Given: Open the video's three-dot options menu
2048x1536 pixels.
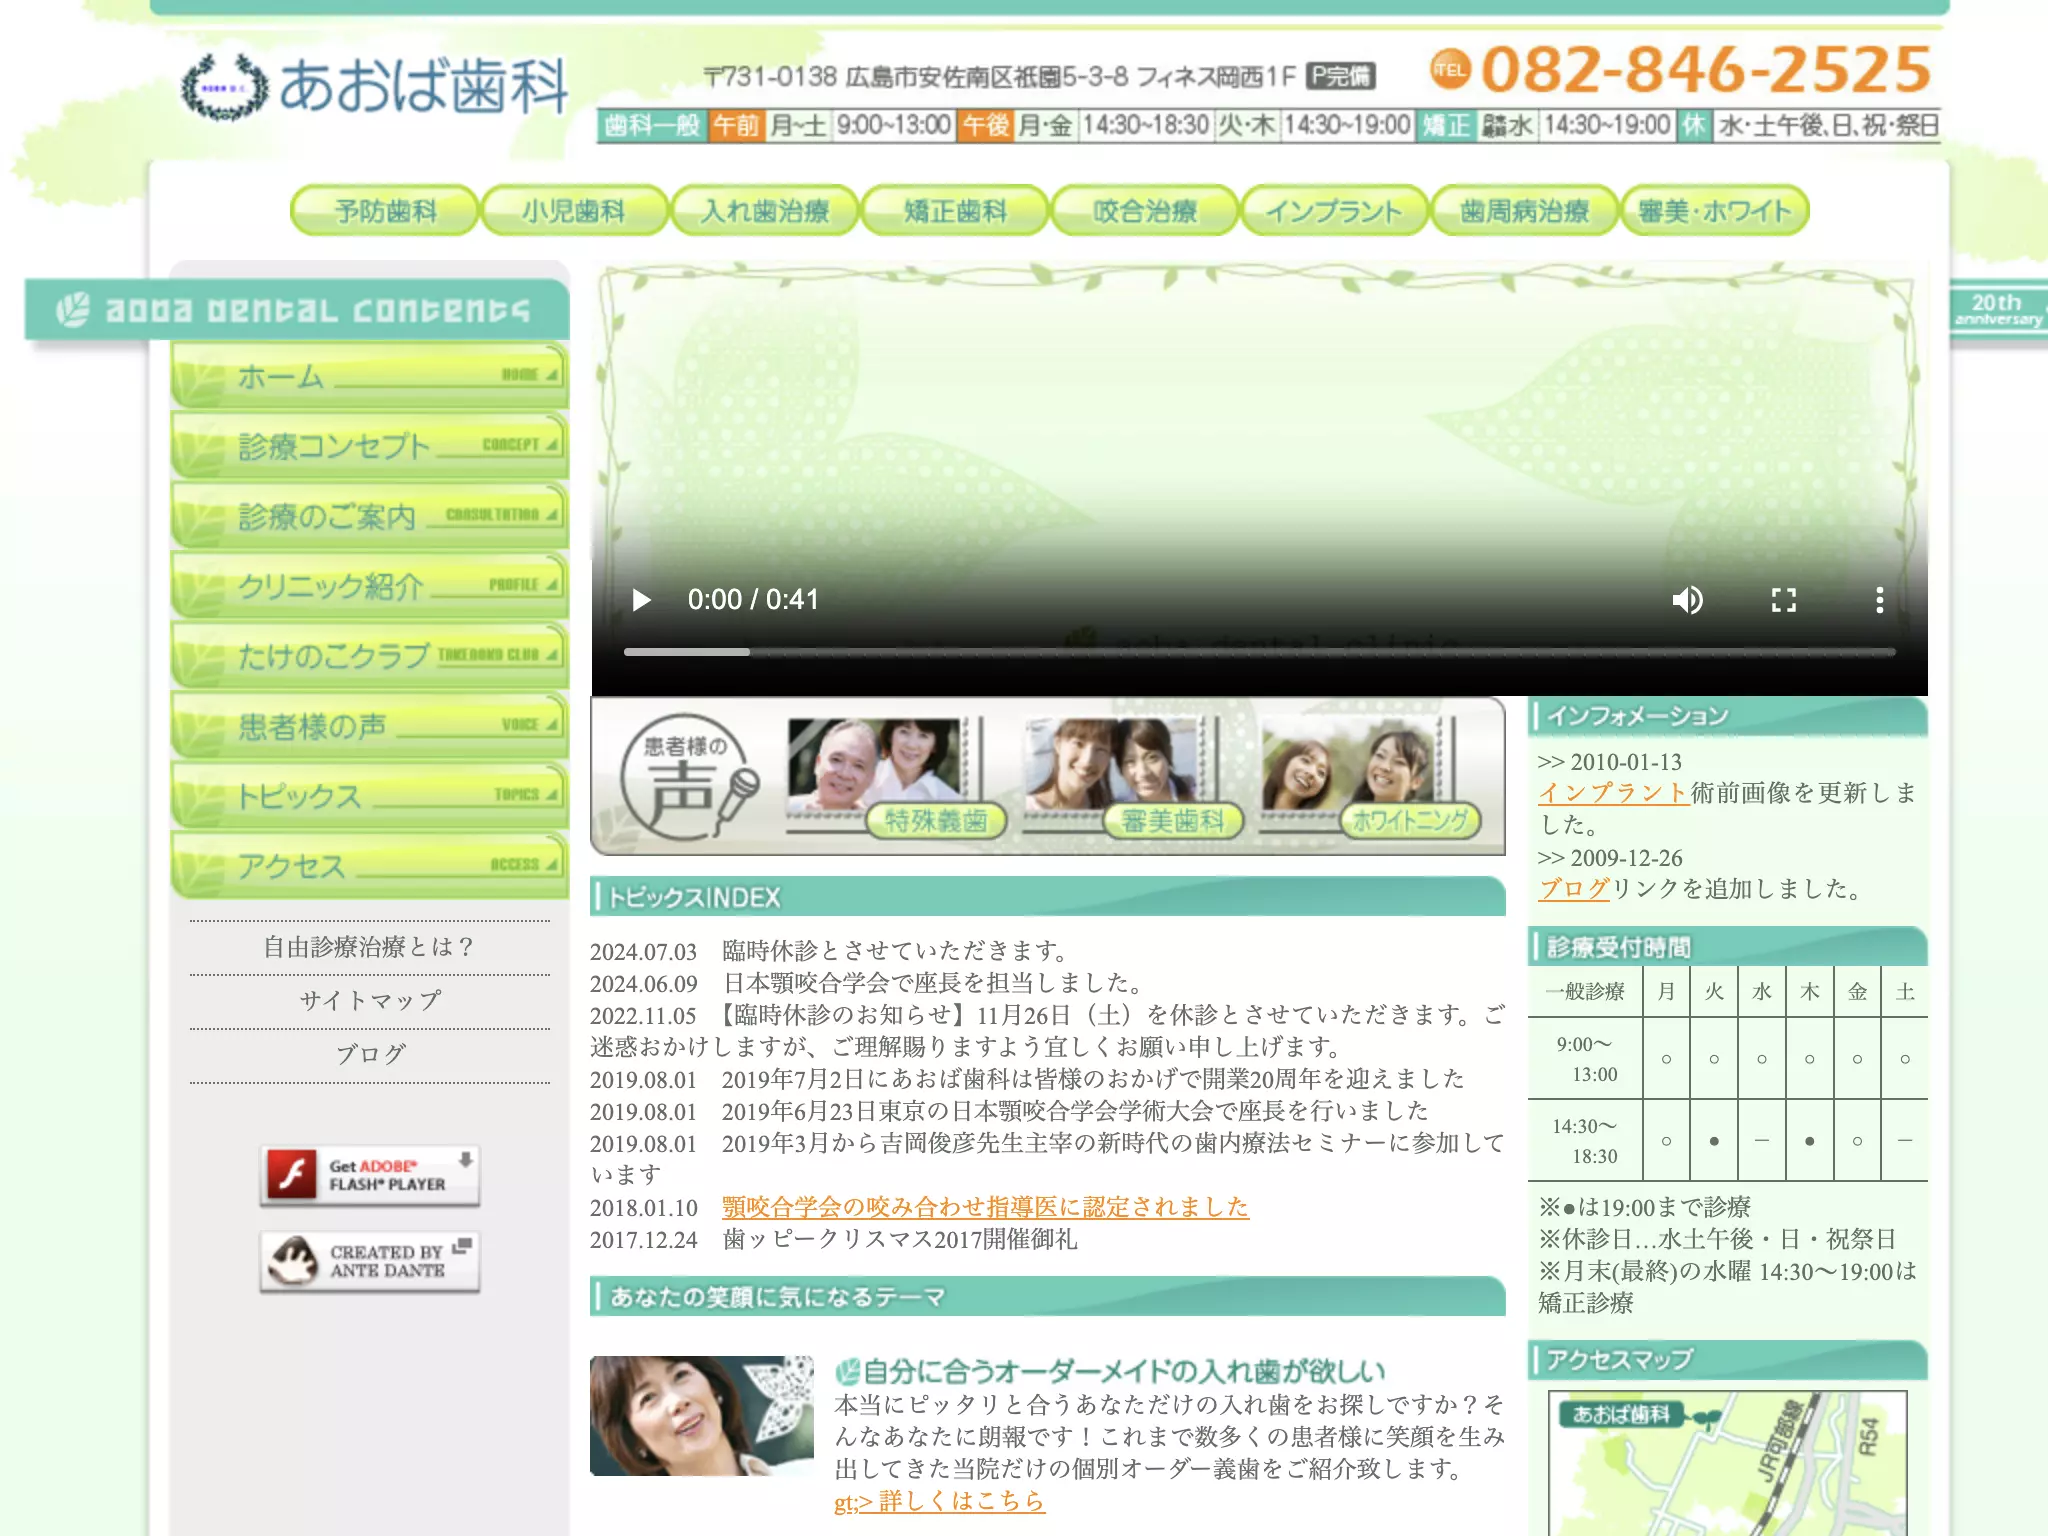Looking at the screenshot, I should click(x=1879, y=600).
